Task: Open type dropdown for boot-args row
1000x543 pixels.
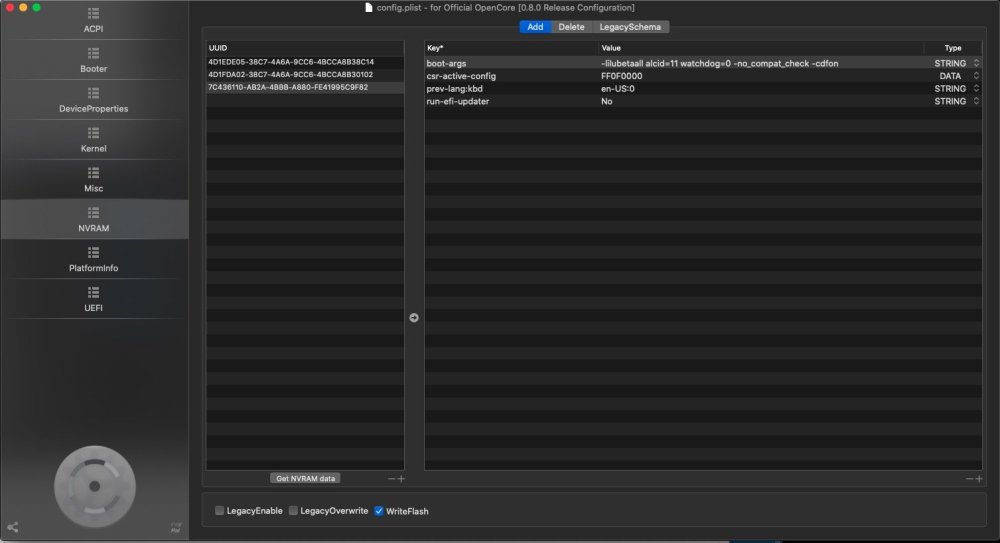Action: point(976,63)
